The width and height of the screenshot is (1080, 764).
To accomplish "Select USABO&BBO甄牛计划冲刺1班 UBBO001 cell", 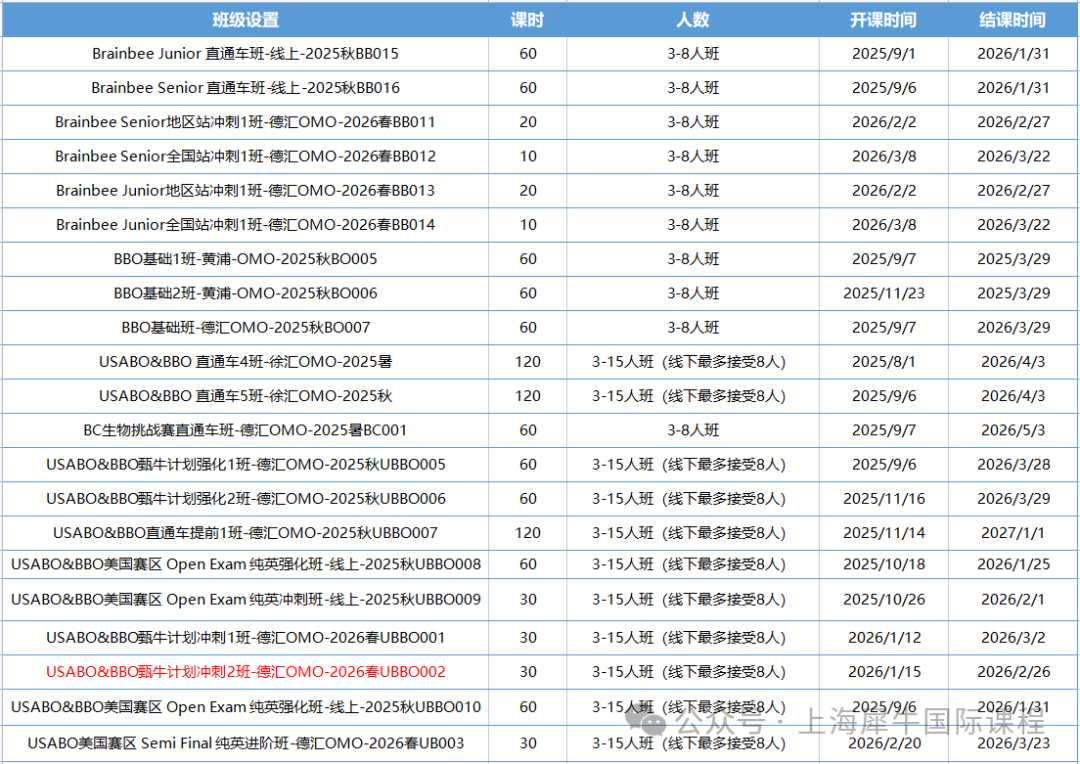I will pyautogui.click(x=245, y=638).
